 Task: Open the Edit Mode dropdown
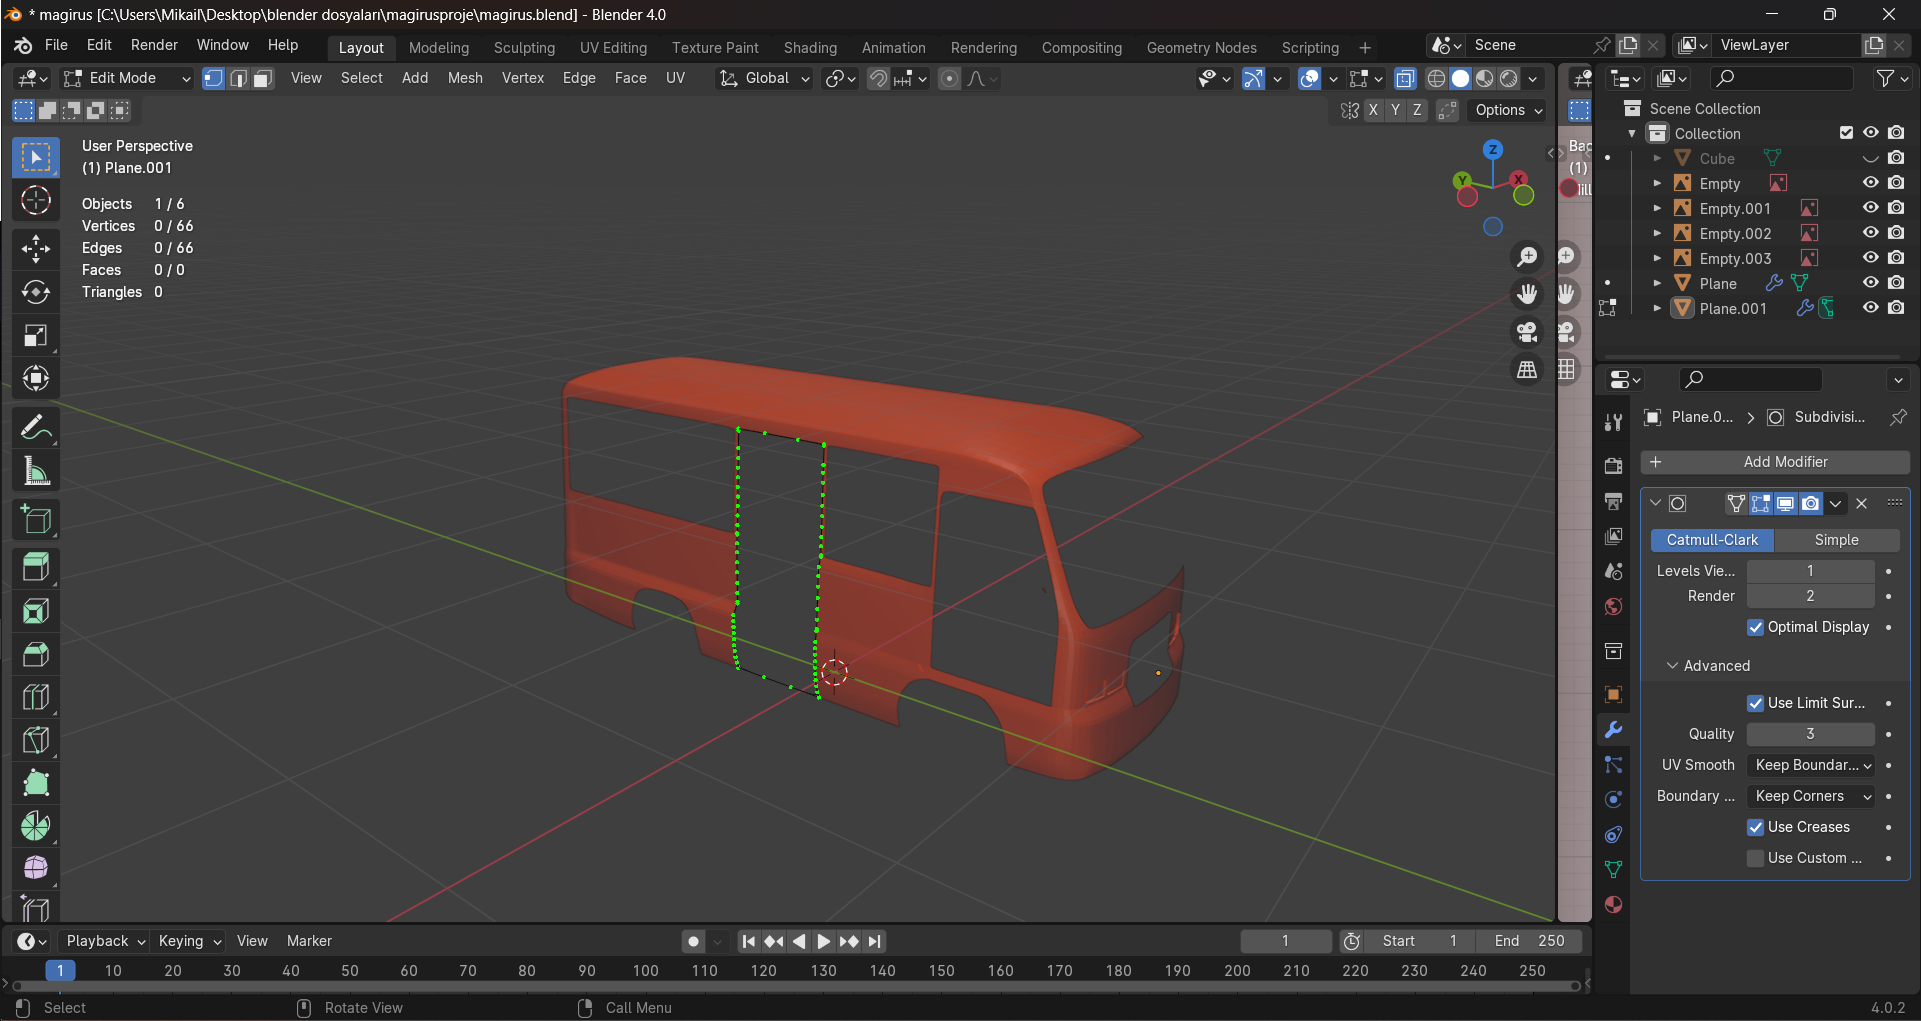pyautogui.click(x=126, y=78)
